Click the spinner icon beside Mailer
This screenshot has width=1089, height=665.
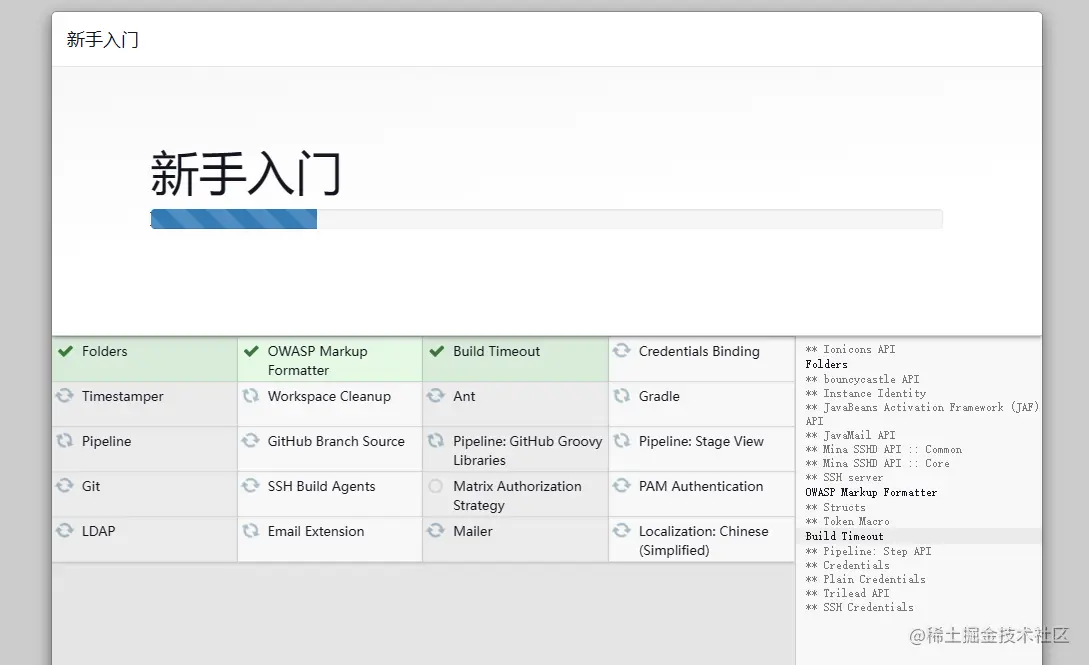point(435,530)
